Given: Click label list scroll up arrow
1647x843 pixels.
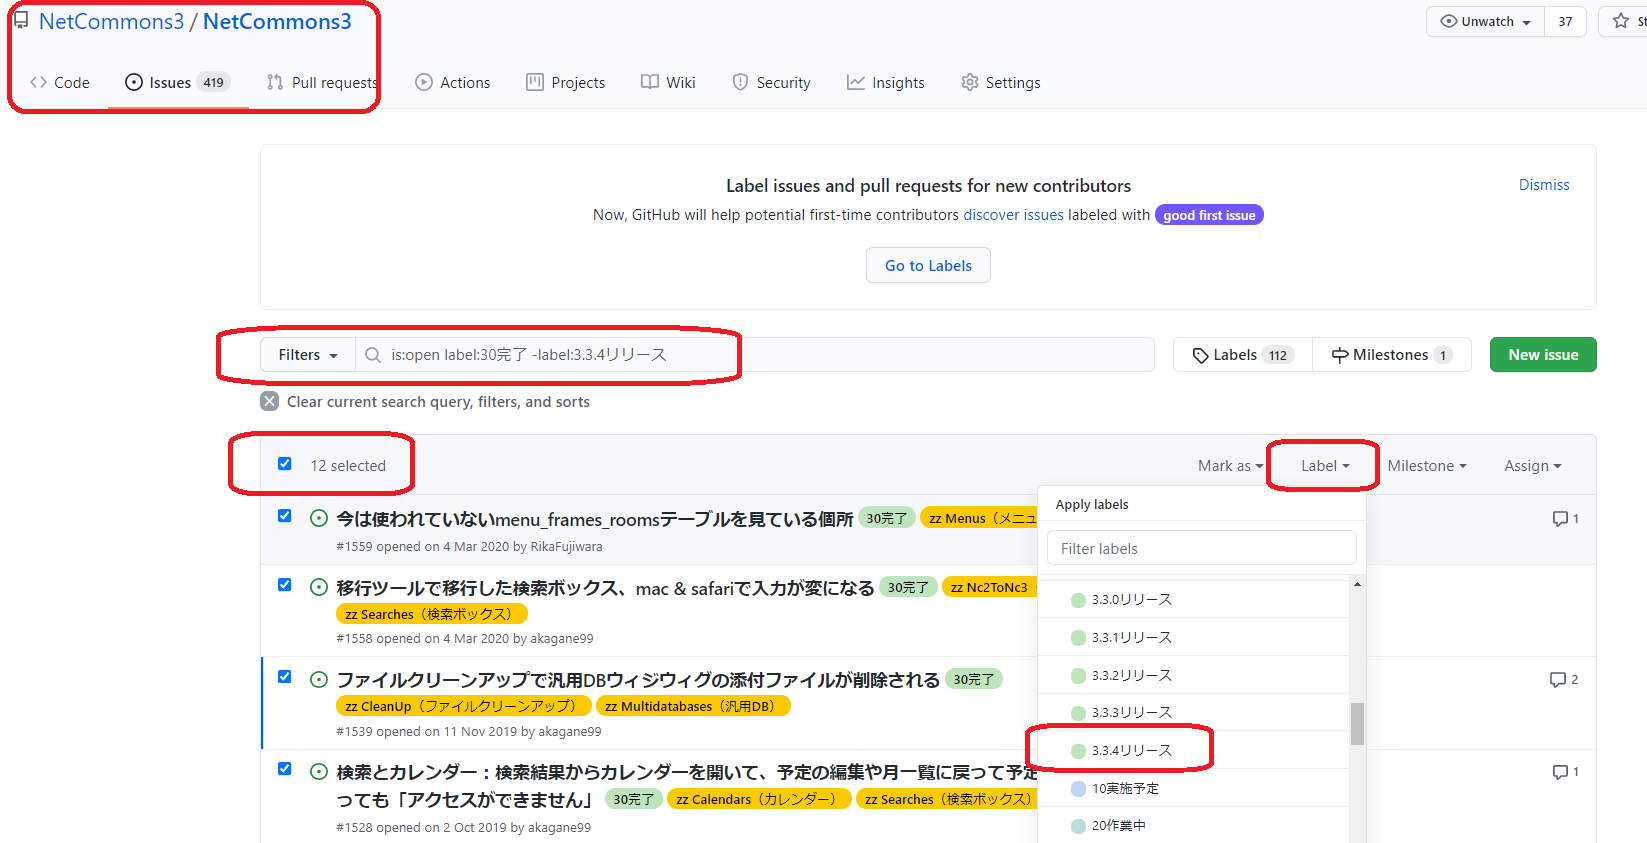Looking at the screenshot, I should (1357, 584).
